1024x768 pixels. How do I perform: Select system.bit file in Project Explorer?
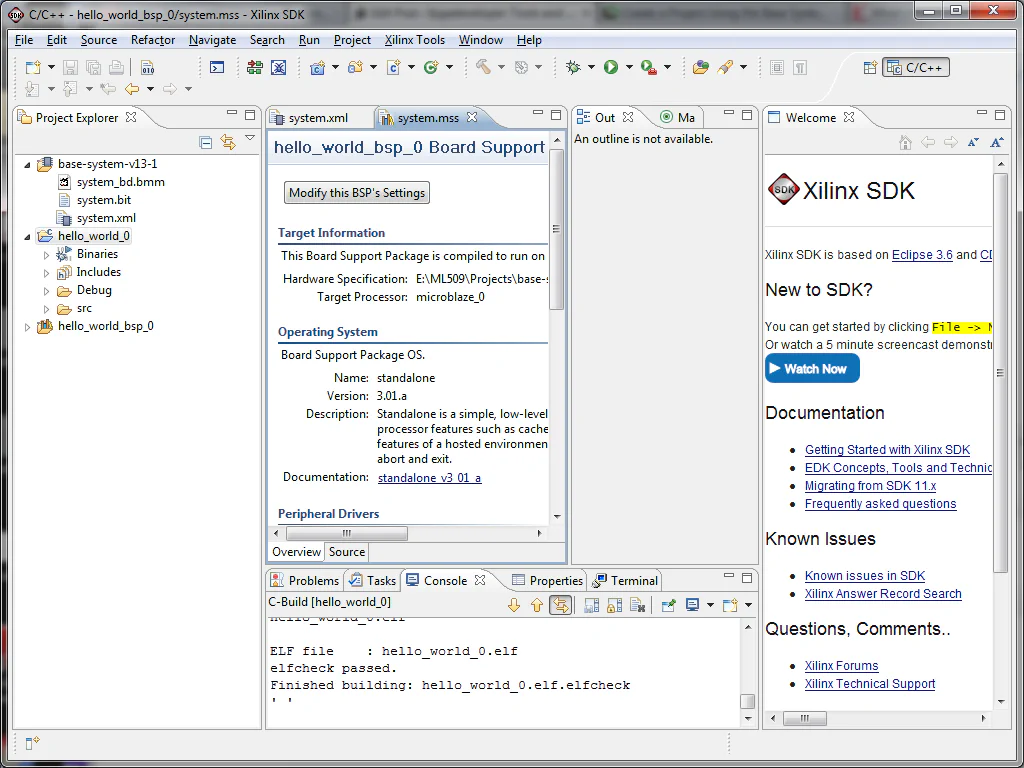[103, 200]
